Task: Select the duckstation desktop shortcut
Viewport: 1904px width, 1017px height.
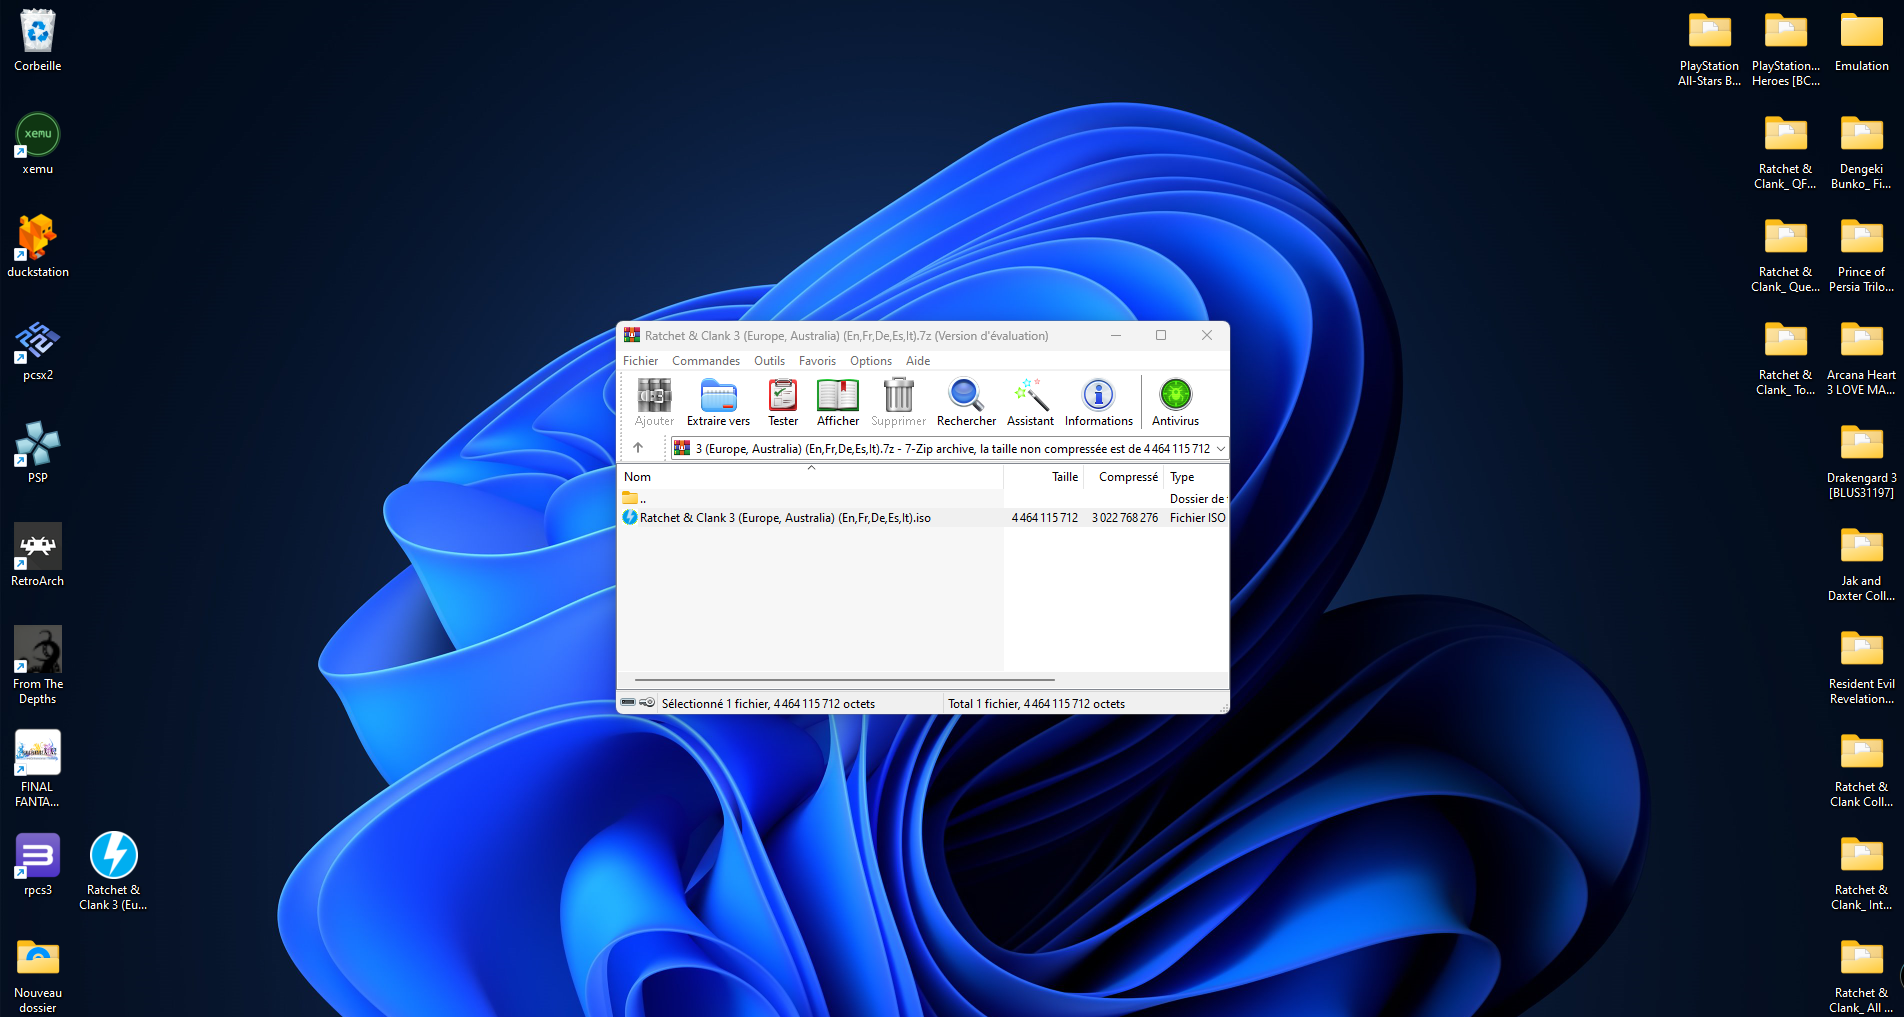Action: point(38,247)
